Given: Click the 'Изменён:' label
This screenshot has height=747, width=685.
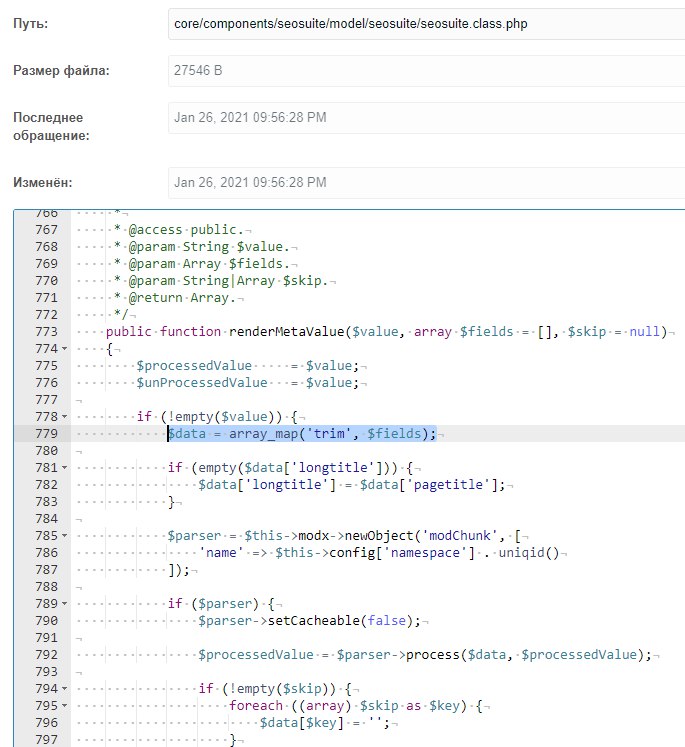Looking at the screenshot, I should 43,182.
